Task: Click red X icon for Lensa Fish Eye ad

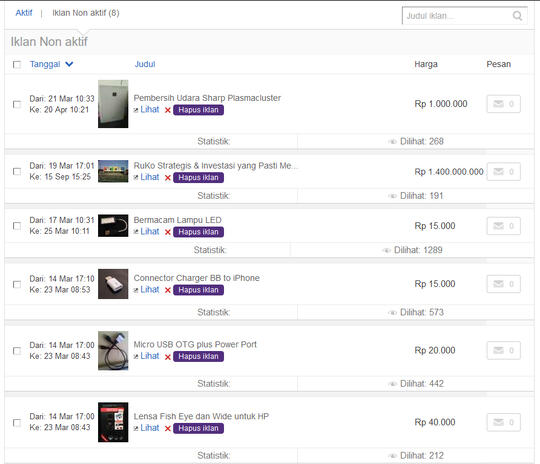Action: 168,428
